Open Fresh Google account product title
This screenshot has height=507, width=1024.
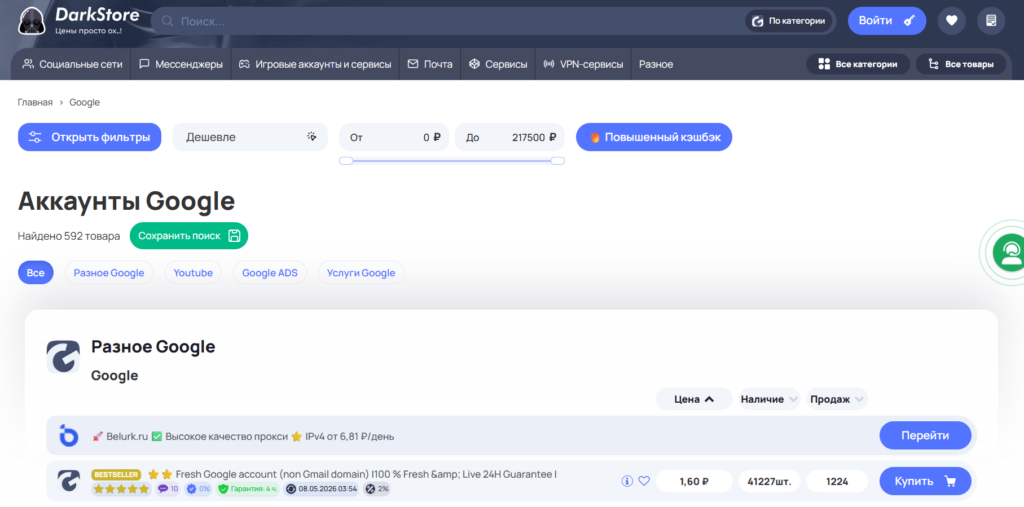tap(366, 474)
